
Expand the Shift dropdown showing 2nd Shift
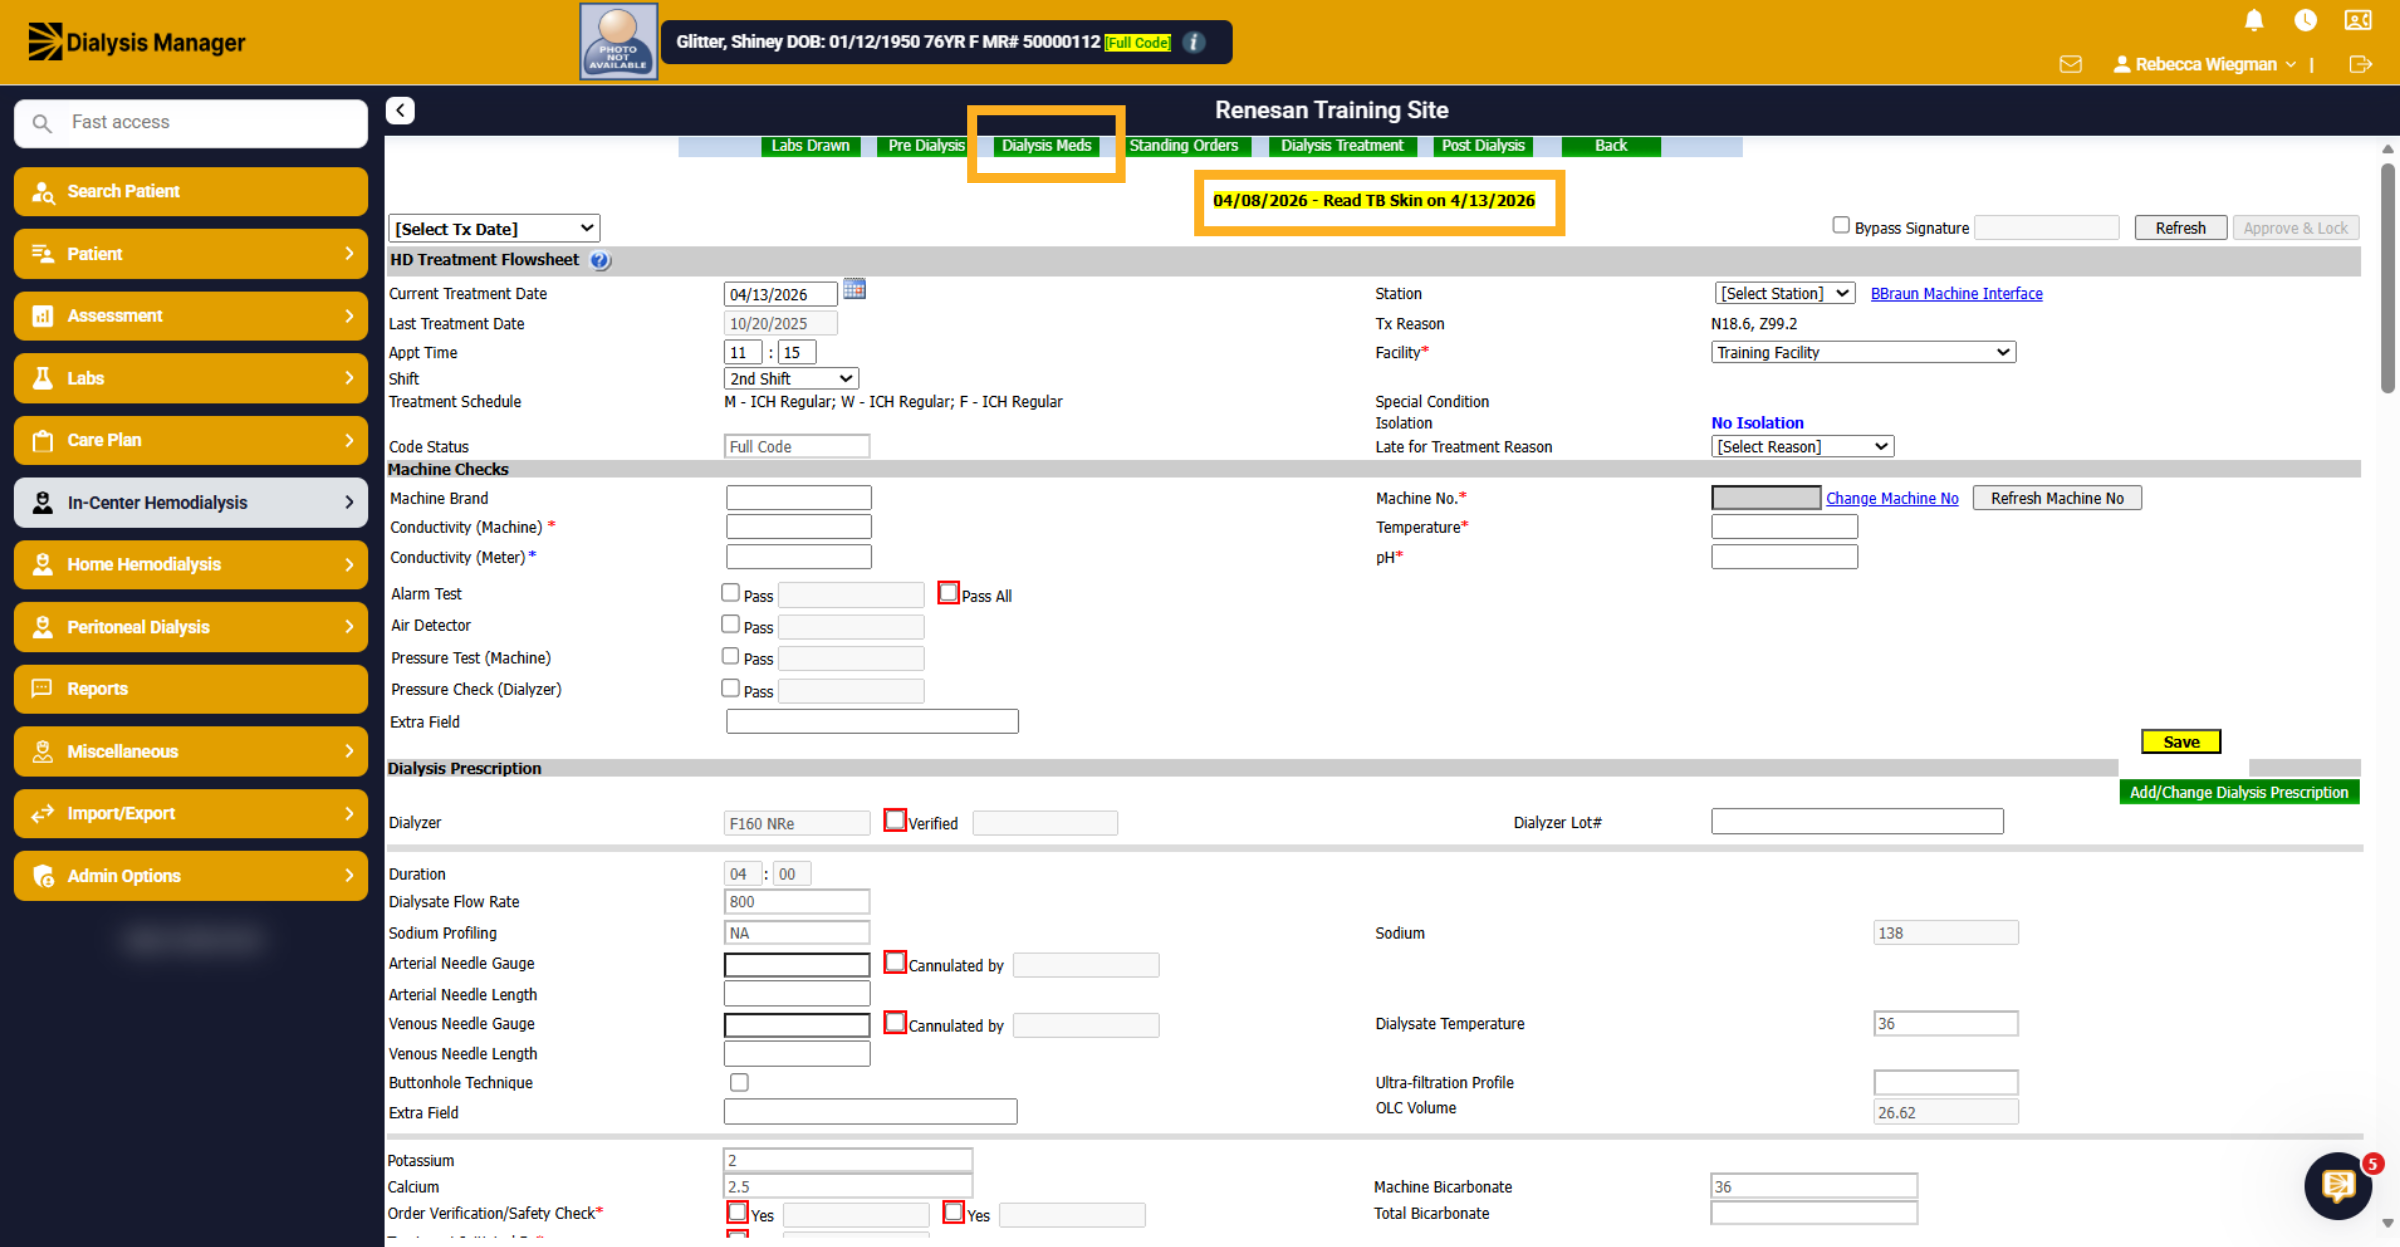pos(791,379)
